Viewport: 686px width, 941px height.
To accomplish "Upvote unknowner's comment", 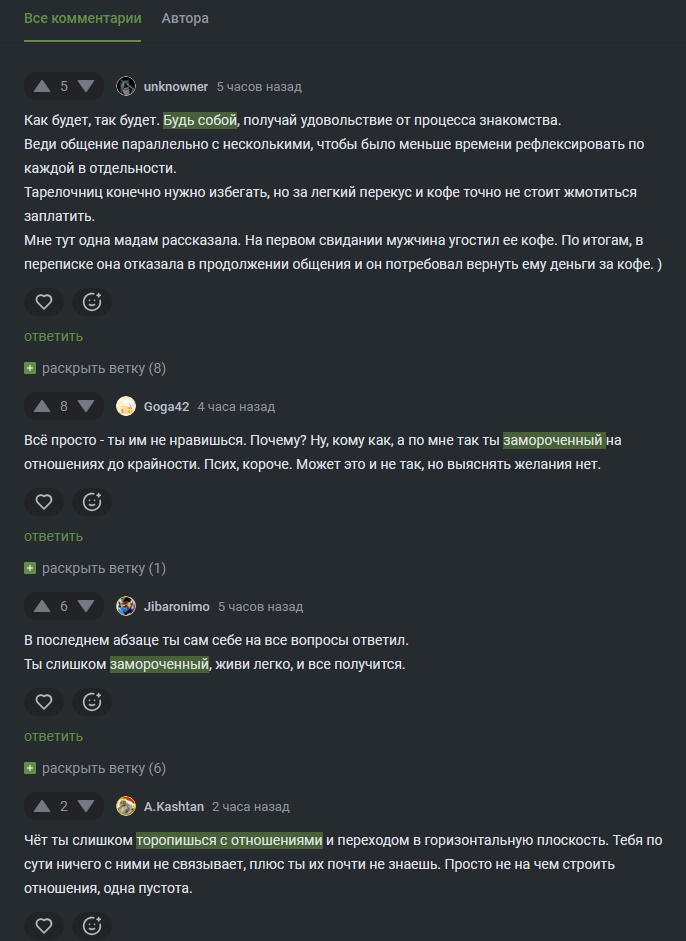I will pyautogui.click(x=41, y=86).
